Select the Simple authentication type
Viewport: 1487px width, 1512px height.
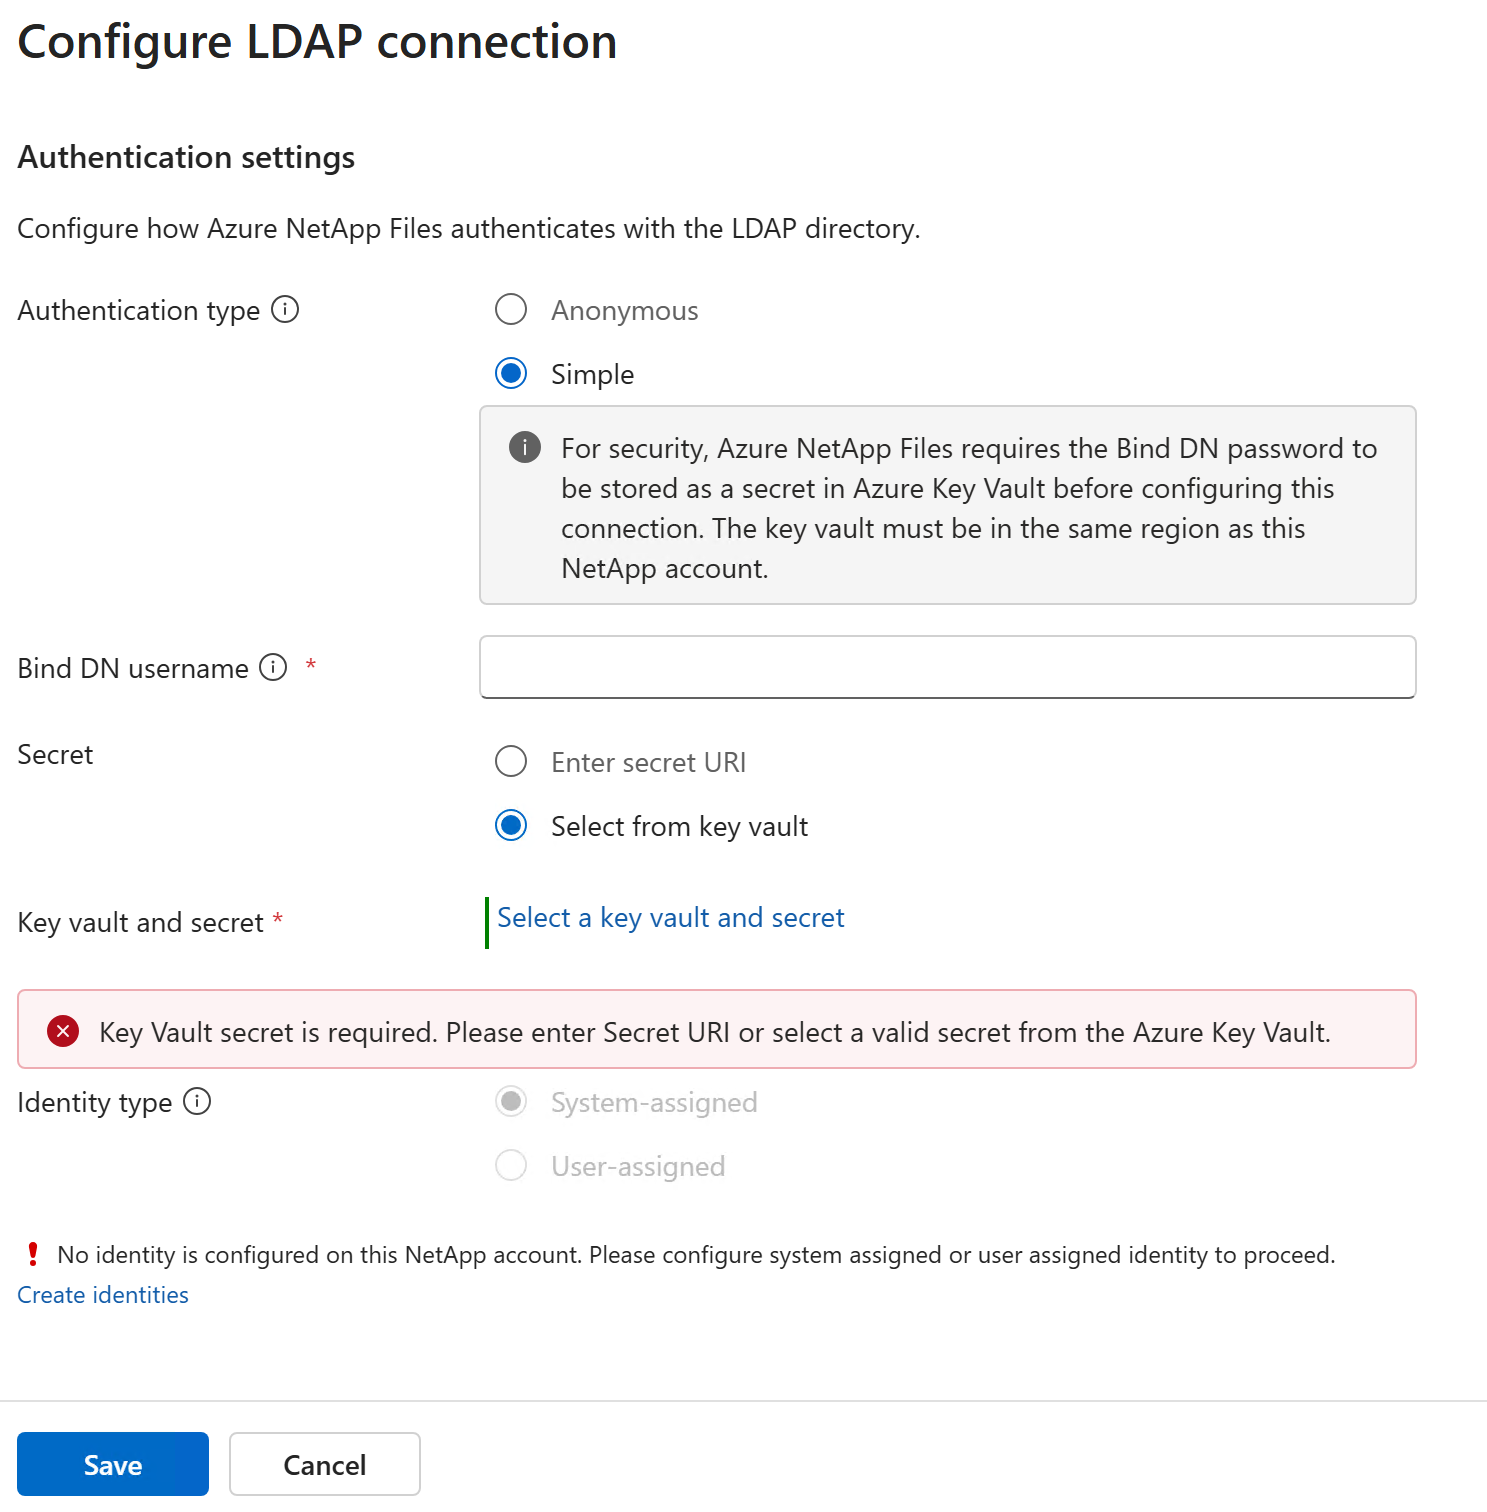click(x=511, y=374)
